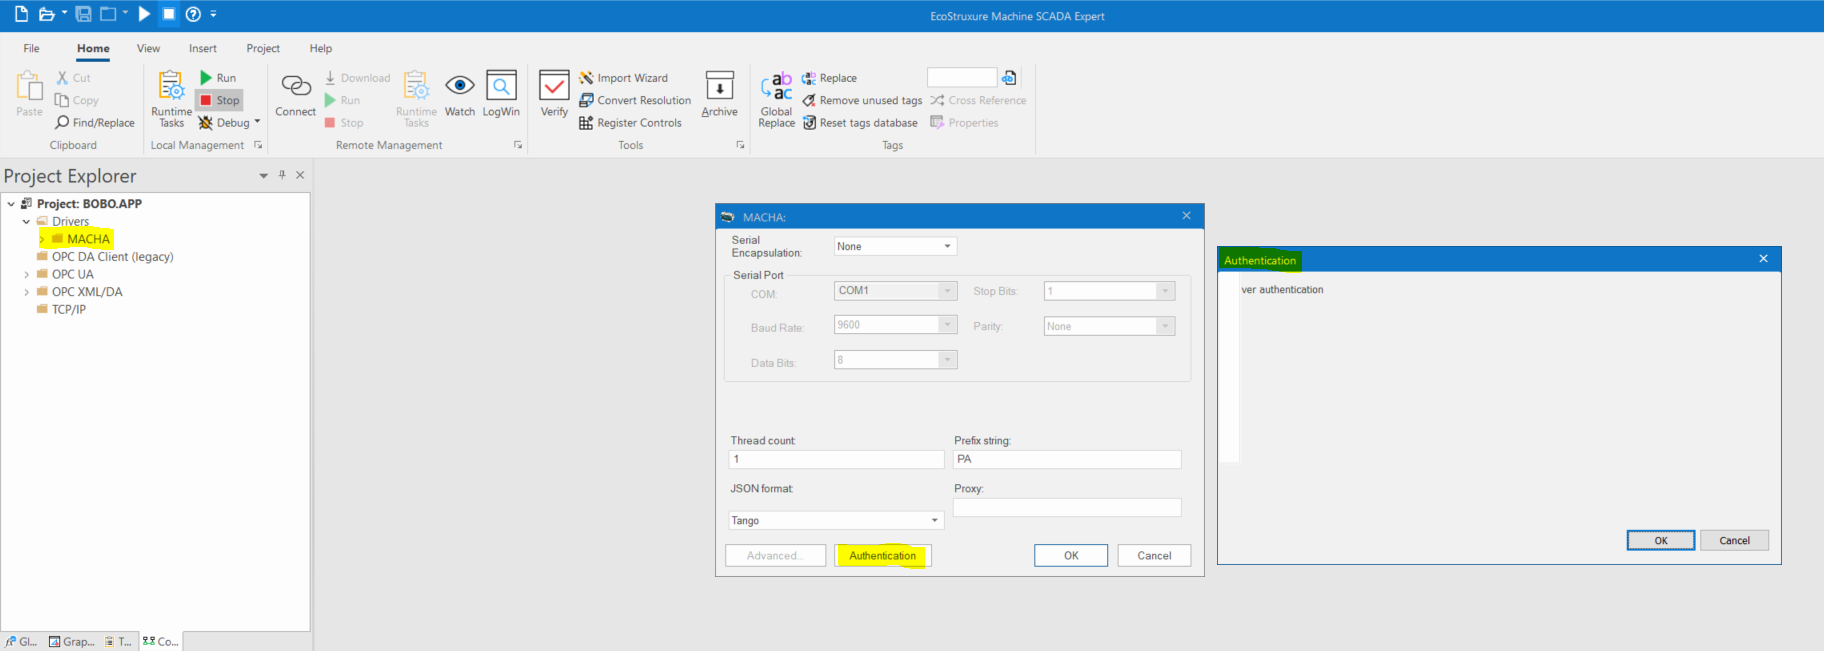Switch to the Insert ribbon tab

(203, 48)
